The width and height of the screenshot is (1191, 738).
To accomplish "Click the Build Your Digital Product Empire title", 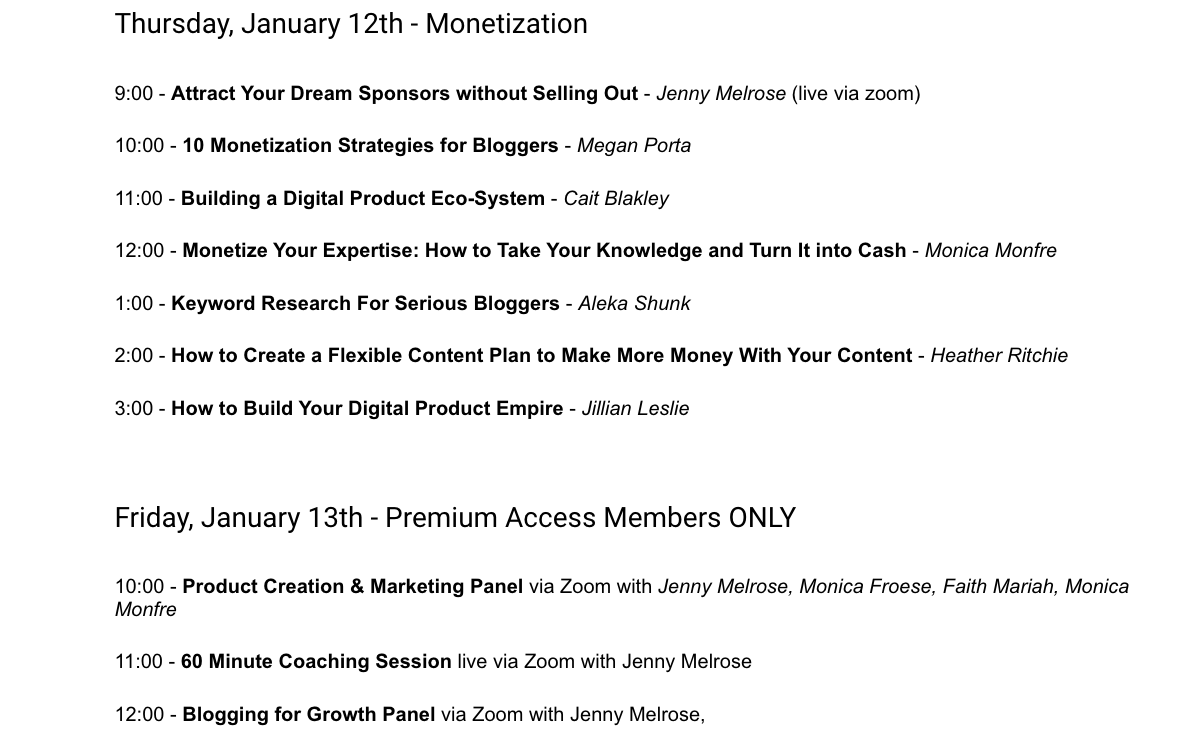I will [367, 409].
